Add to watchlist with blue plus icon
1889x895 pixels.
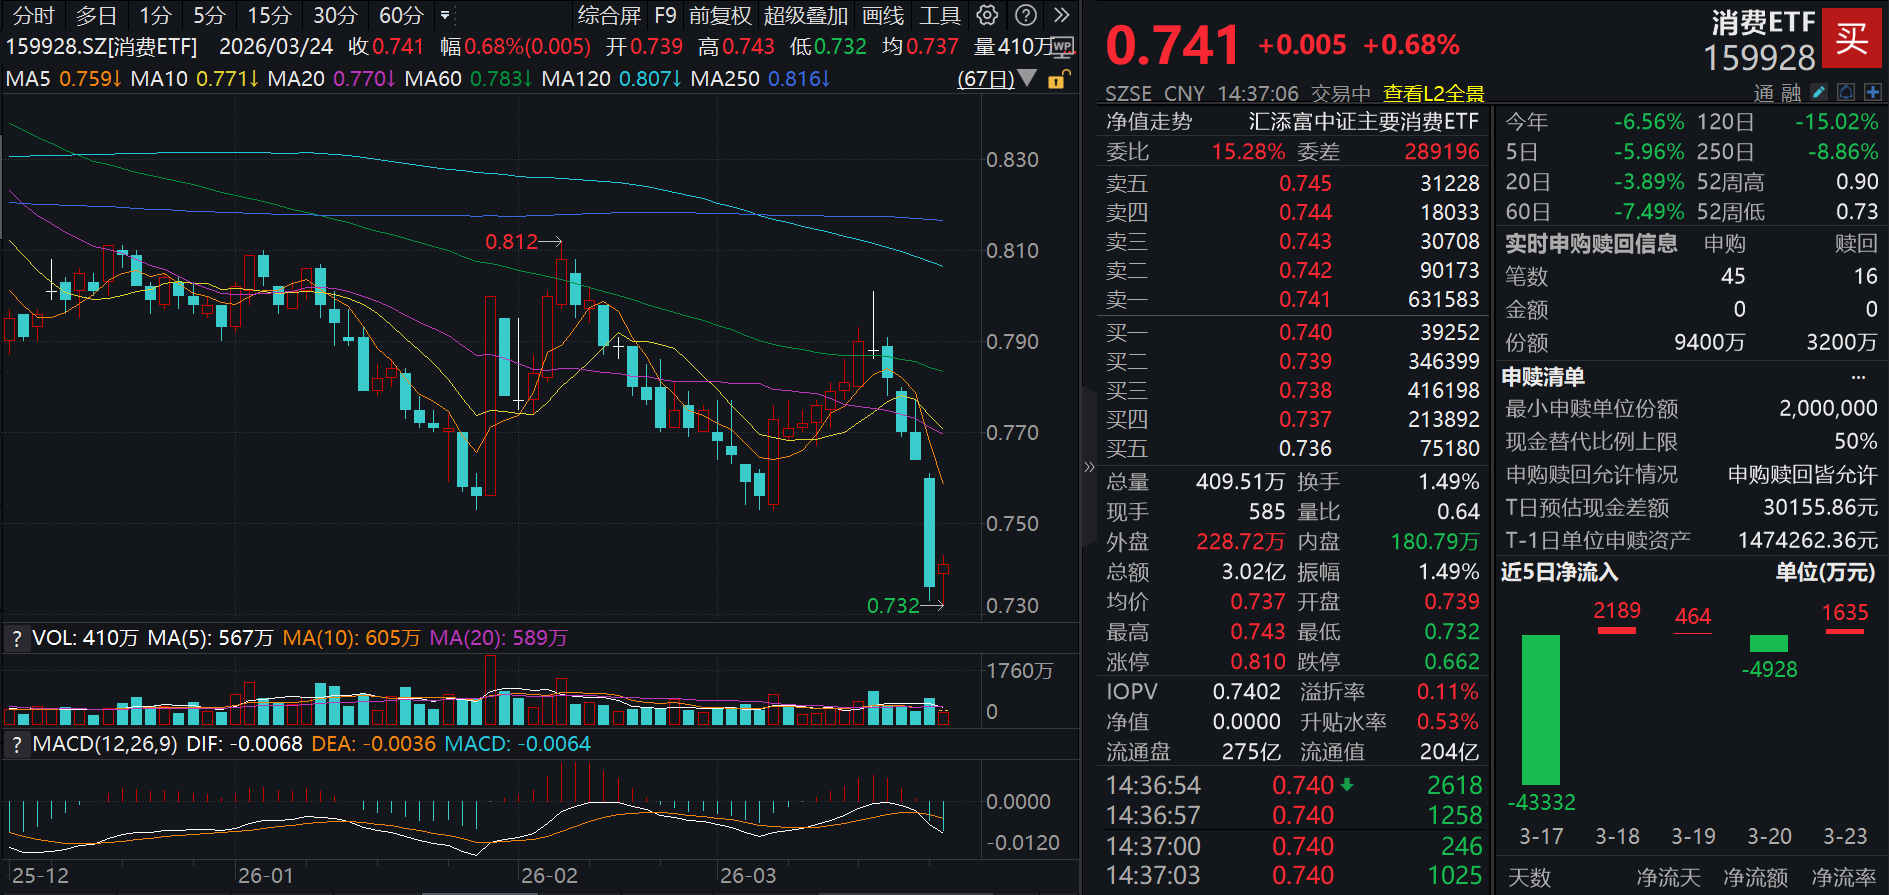(x=1872, y=92)
